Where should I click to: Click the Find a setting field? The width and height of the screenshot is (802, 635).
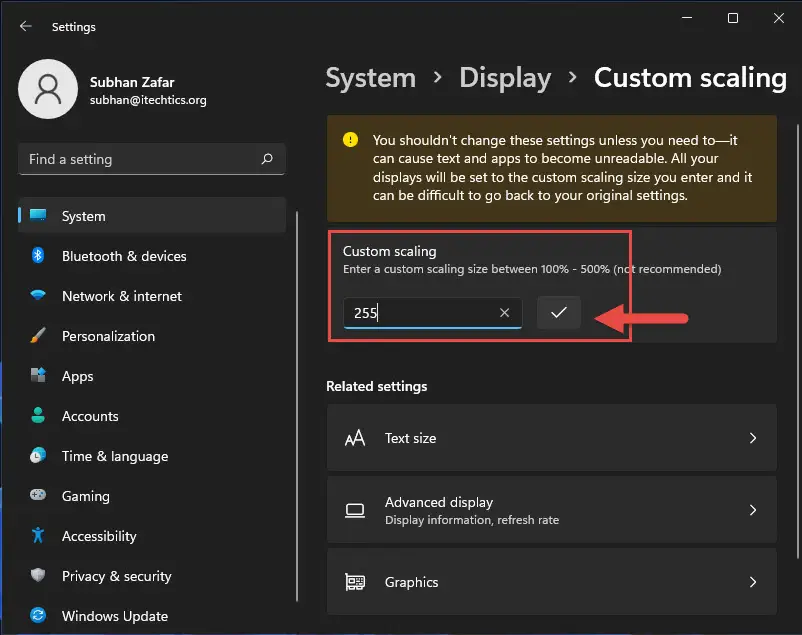pos(152,159)
